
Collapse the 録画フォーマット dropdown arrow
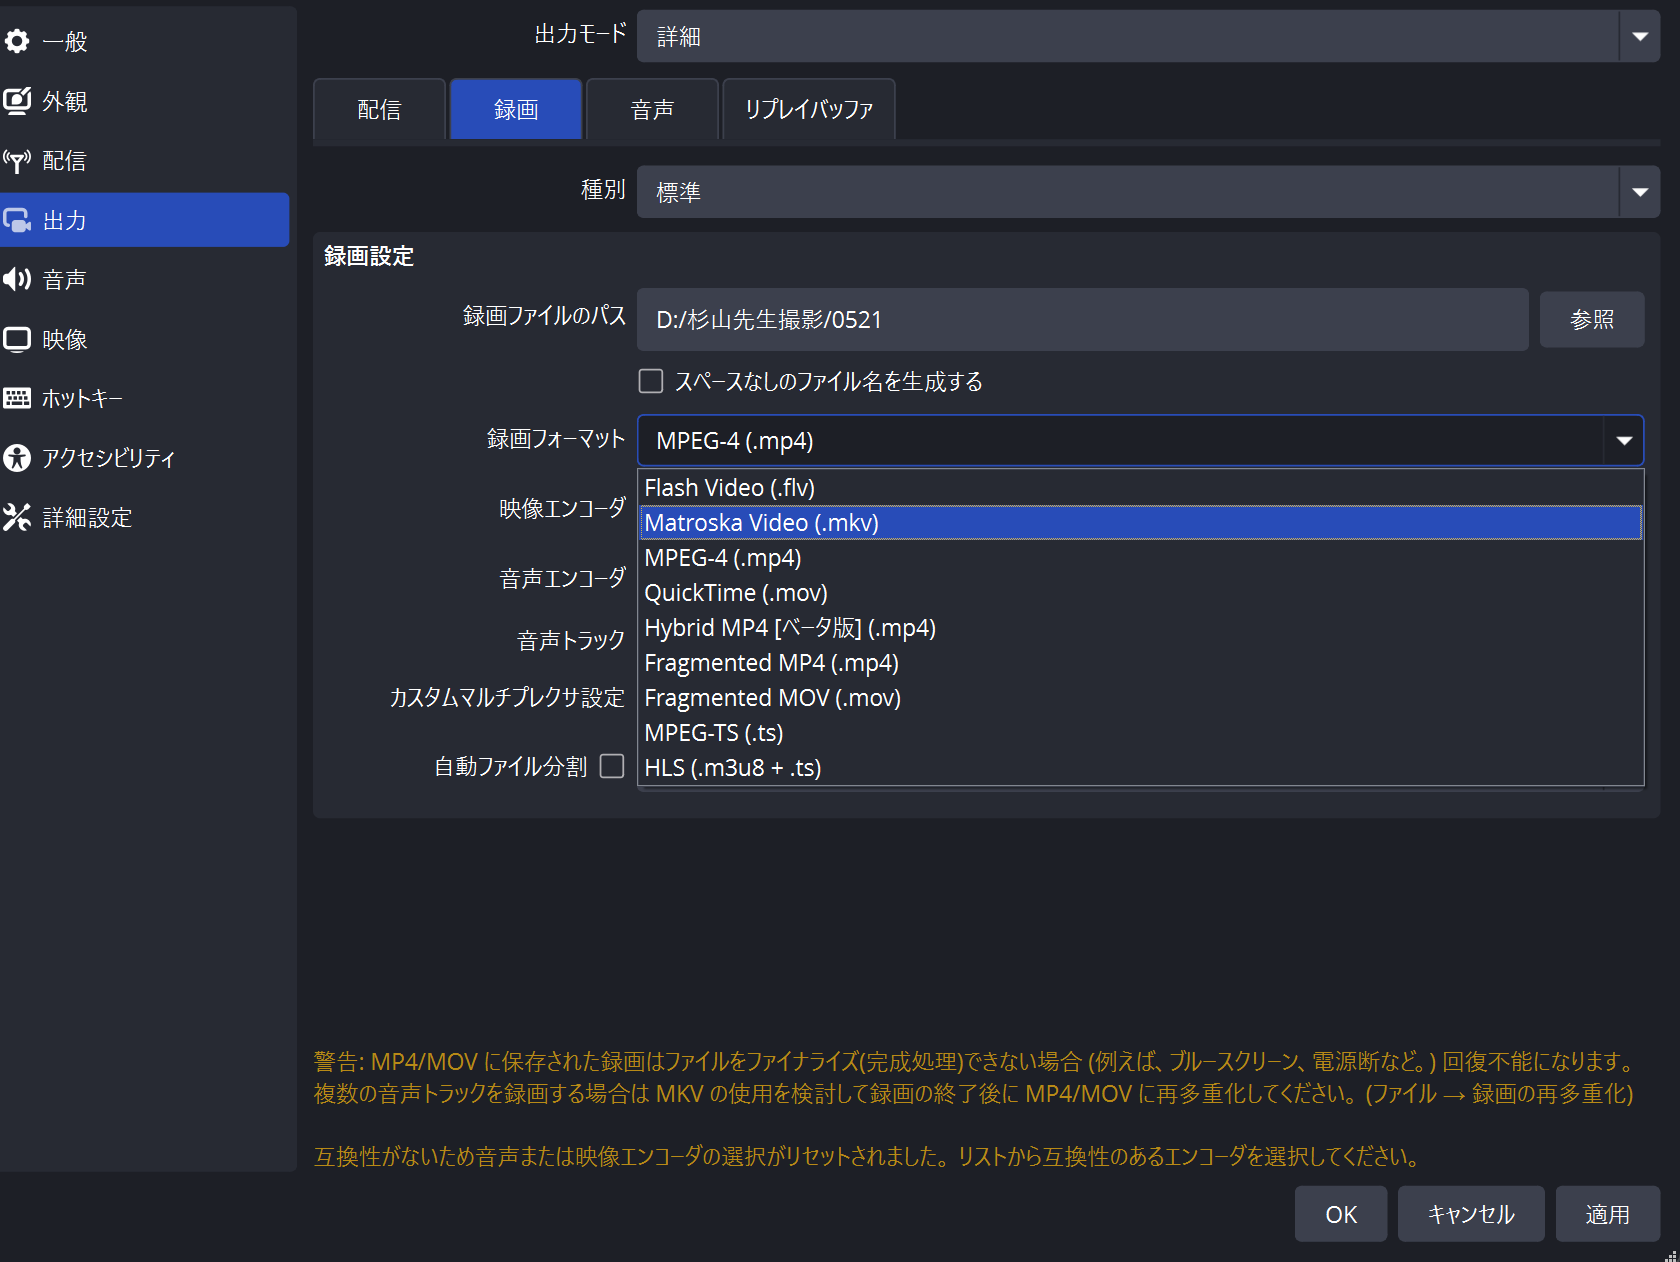click(1623, 441)
